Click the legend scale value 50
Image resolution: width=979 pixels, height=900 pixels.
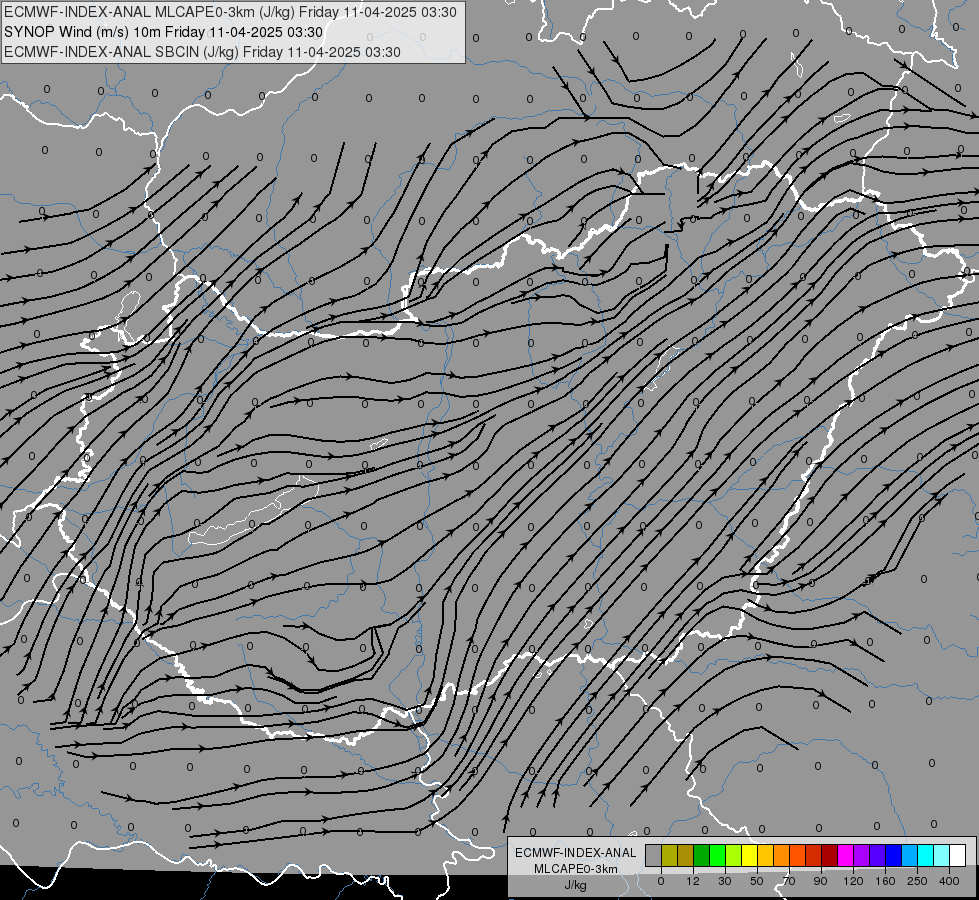click(757, 881)
